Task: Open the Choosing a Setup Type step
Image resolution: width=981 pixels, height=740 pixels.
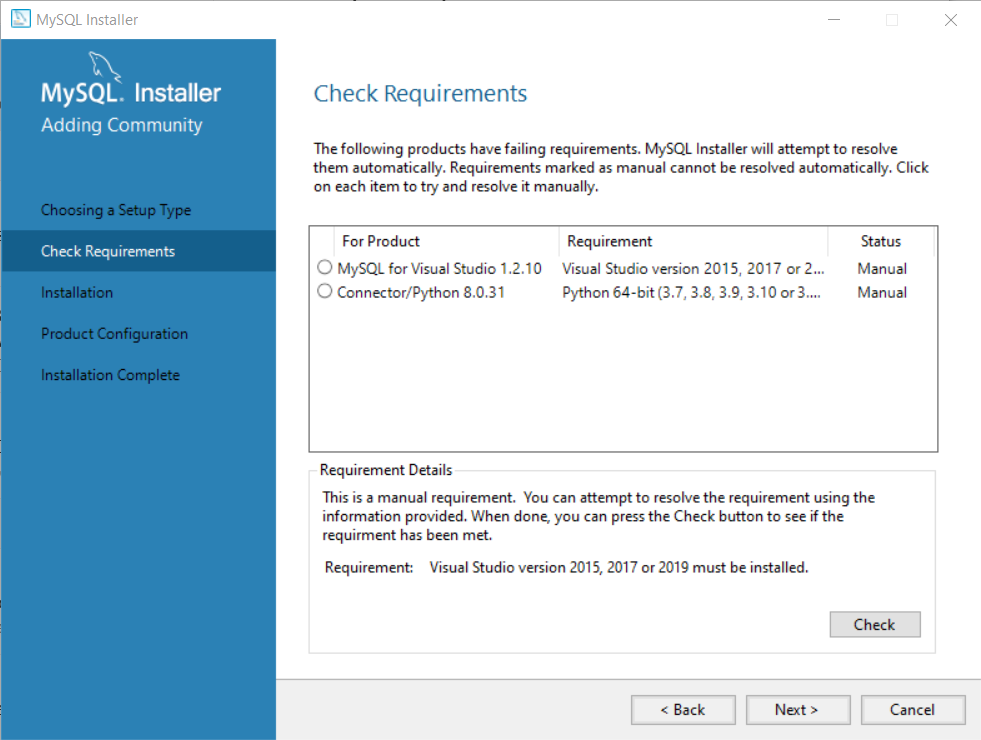Action: [116, 210]
